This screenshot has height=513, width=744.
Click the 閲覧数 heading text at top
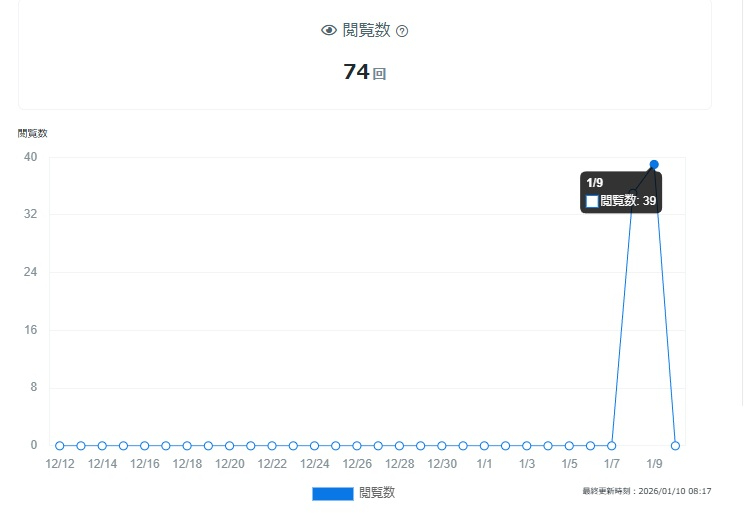(366, 31)
